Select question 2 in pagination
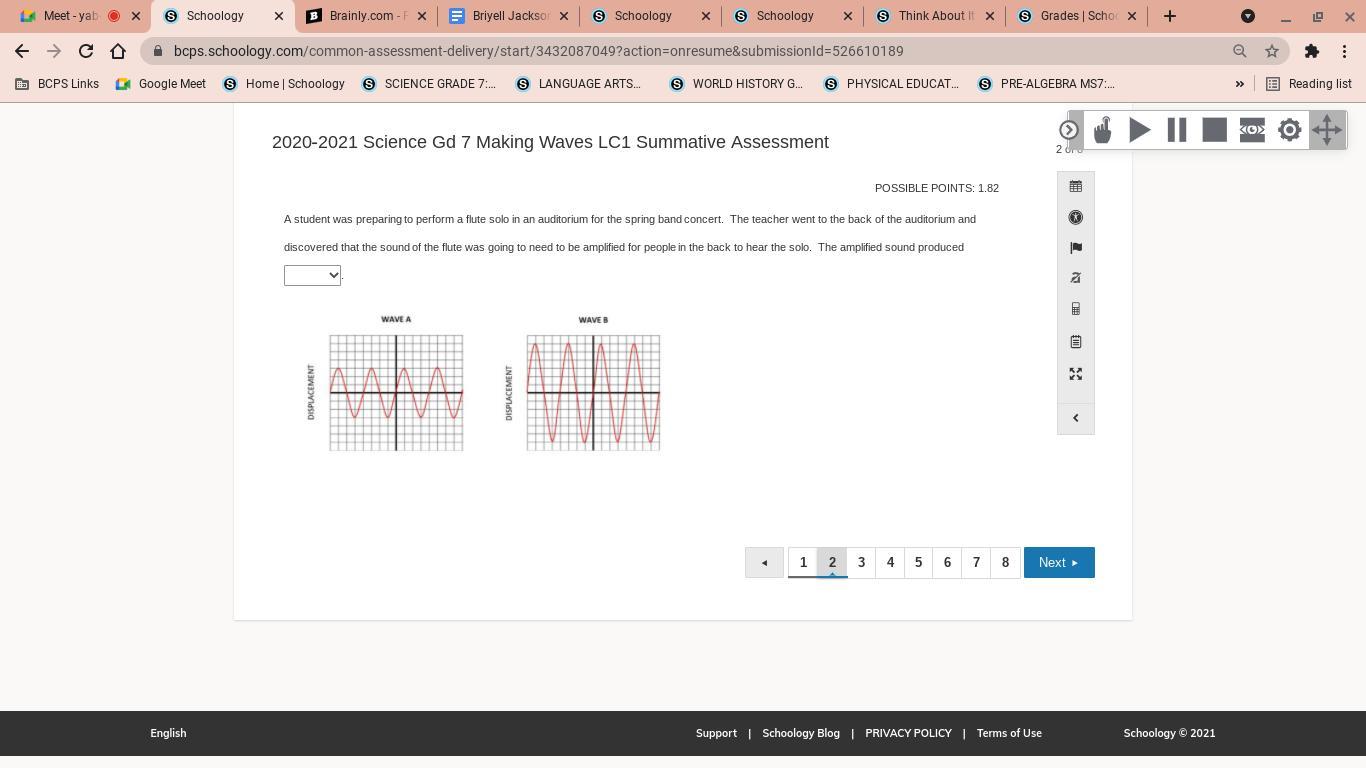 [x=832, y=562]
